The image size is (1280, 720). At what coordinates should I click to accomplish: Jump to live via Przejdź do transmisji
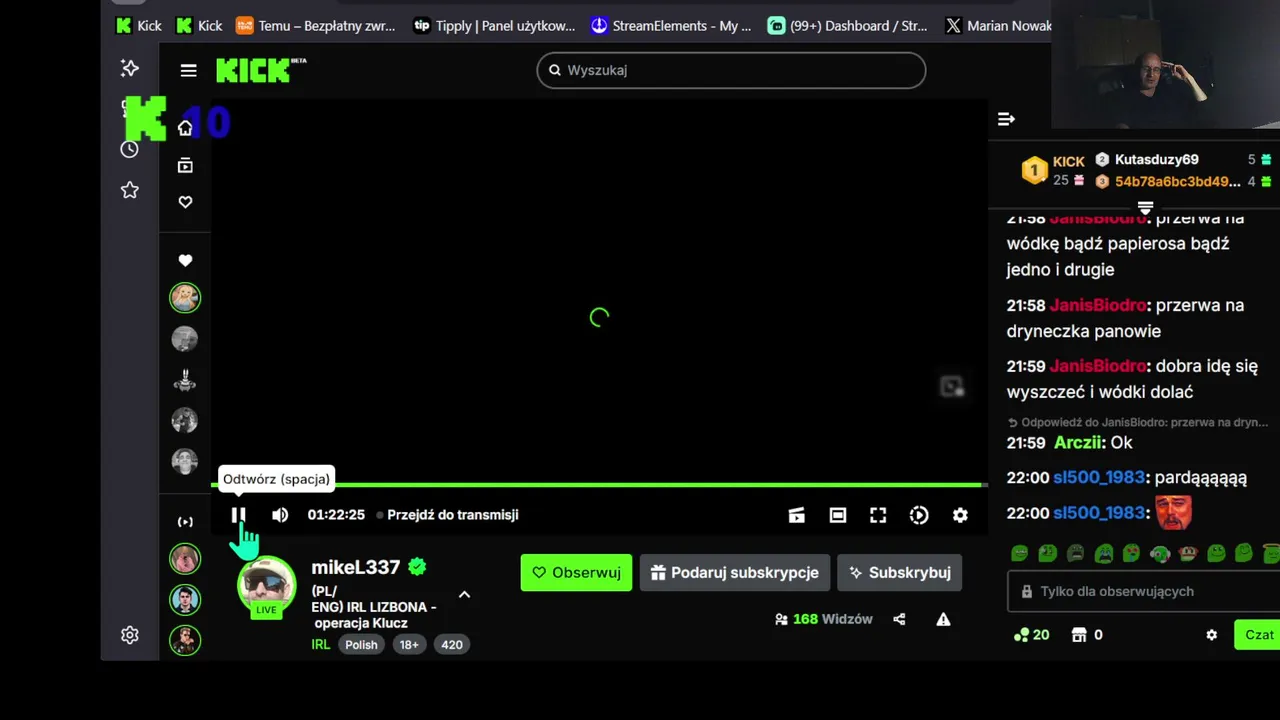tap(452, 515)
